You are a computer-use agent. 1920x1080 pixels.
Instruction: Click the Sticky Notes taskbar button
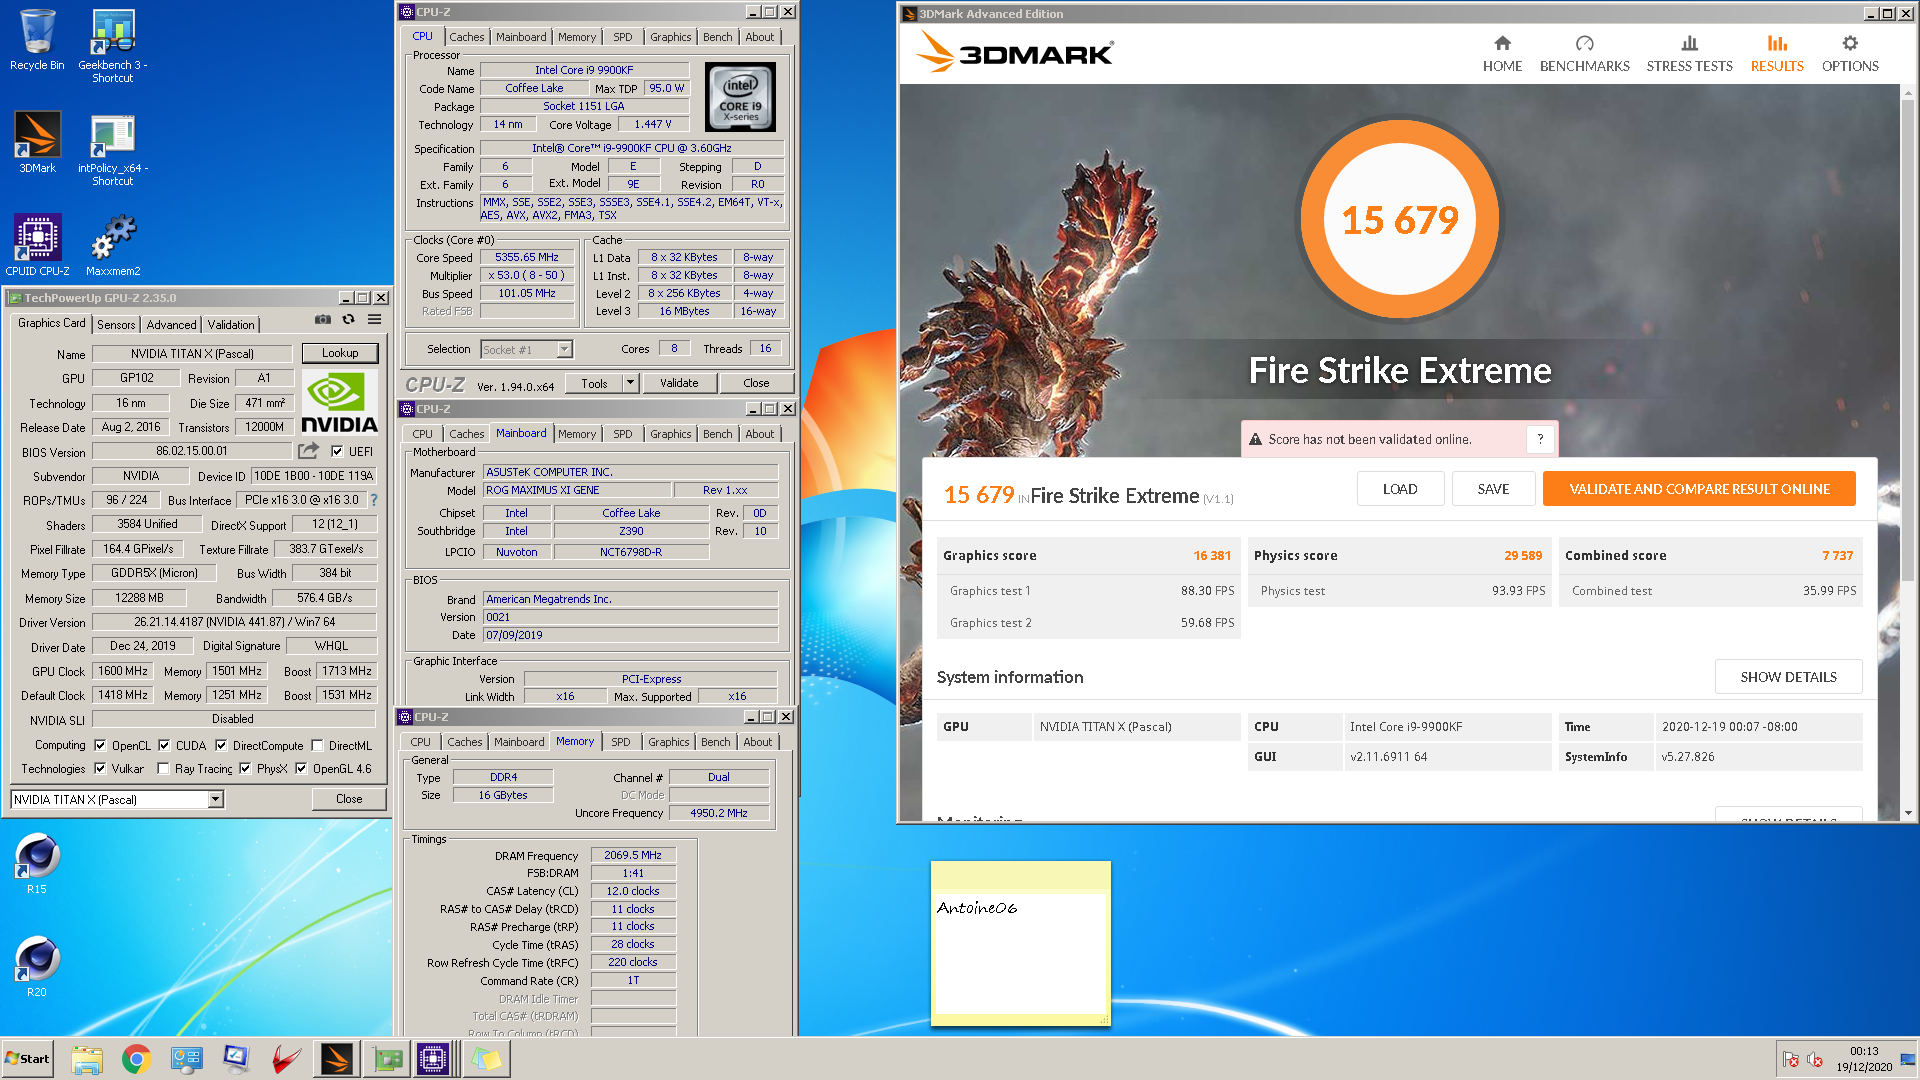click(487, 1059)
